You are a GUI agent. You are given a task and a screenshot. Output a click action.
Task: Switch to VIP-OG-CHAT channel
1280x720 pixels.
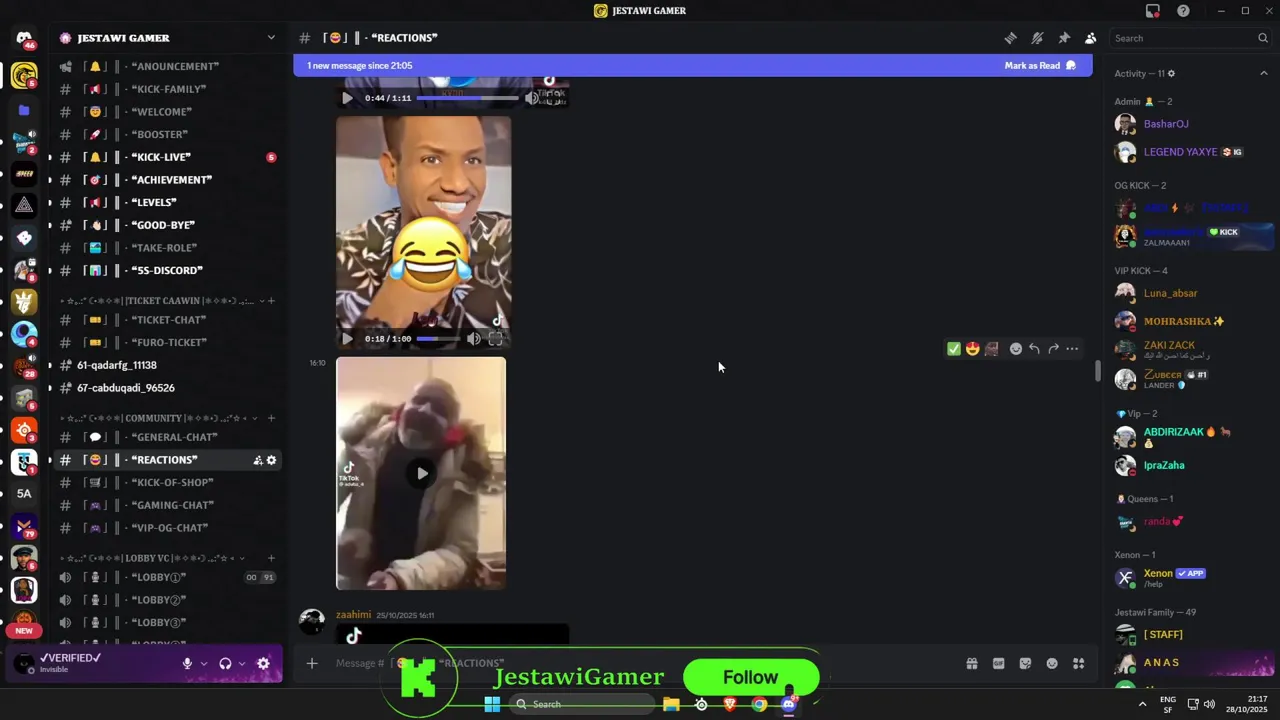pyautogui.click(x=168, y=528)
